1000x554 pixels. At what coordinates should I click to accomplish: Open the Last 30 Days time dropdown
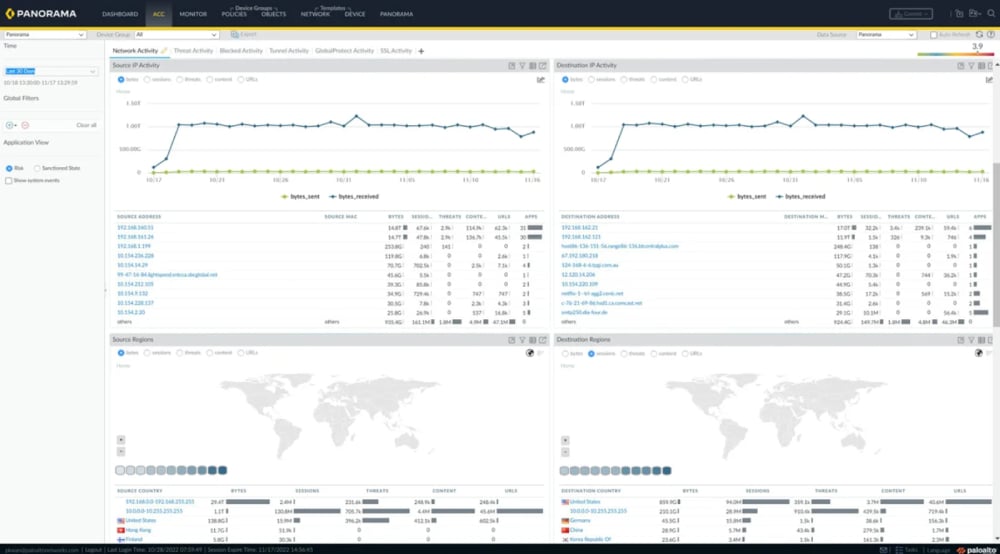click(50, 72)
